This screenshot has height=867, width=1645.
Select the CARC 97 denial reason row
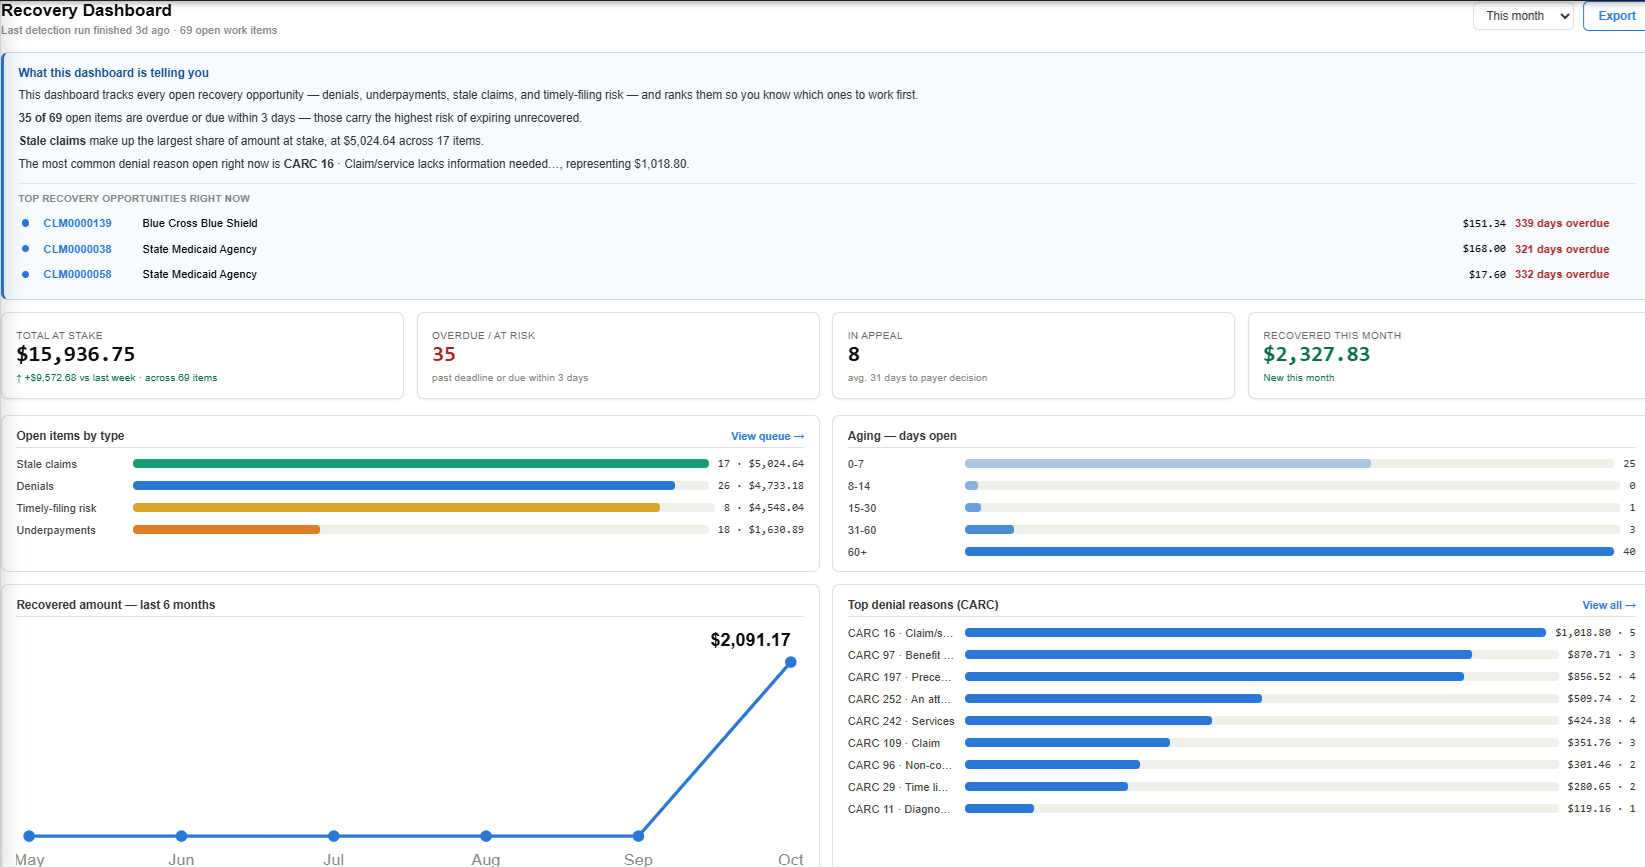click(x=1242, y=655)
